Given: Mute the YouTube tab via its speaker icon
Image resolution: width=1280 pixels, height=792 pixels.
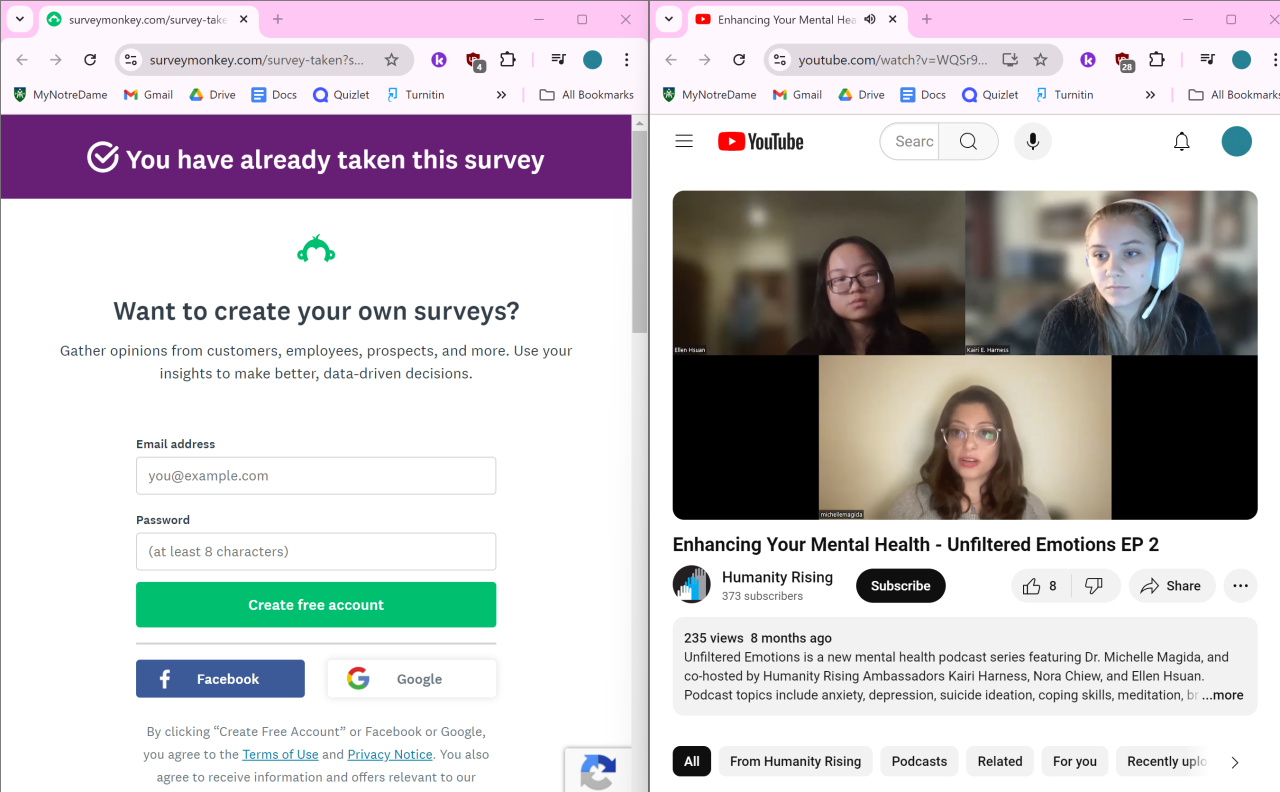Looking at the screenshot, I should coord(870,19).
